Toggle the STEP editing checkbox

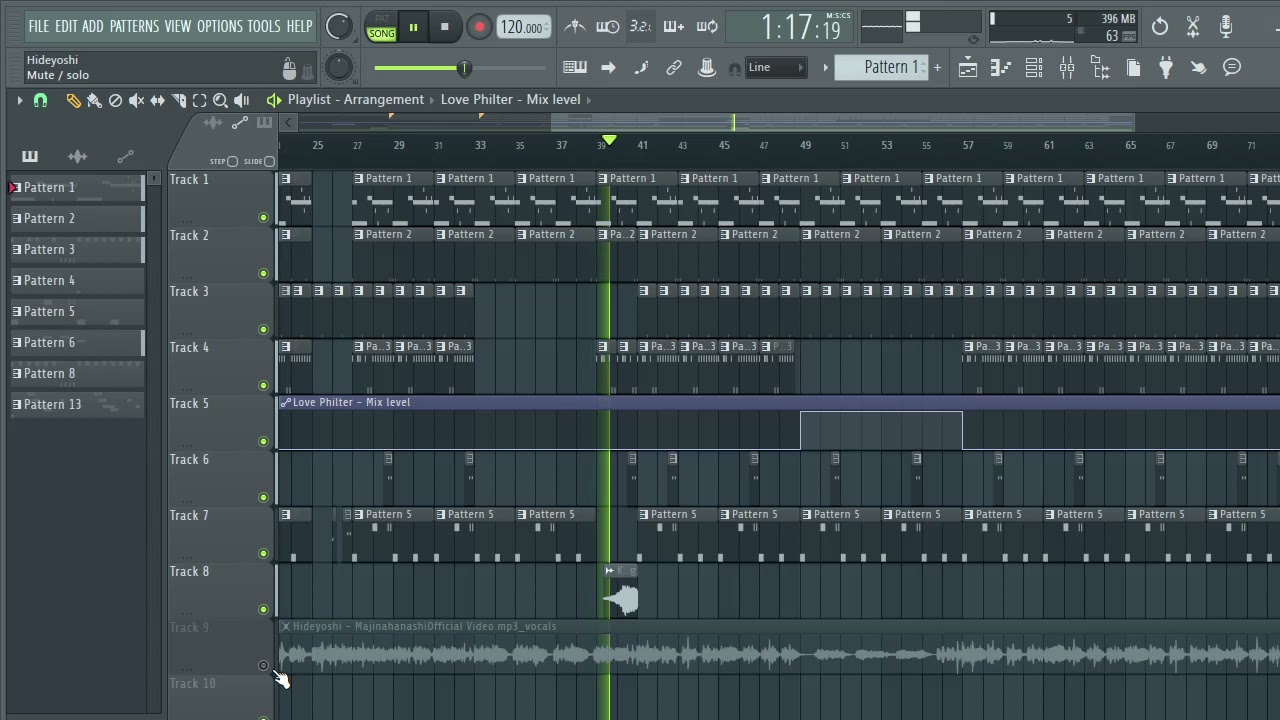(232, 161)
